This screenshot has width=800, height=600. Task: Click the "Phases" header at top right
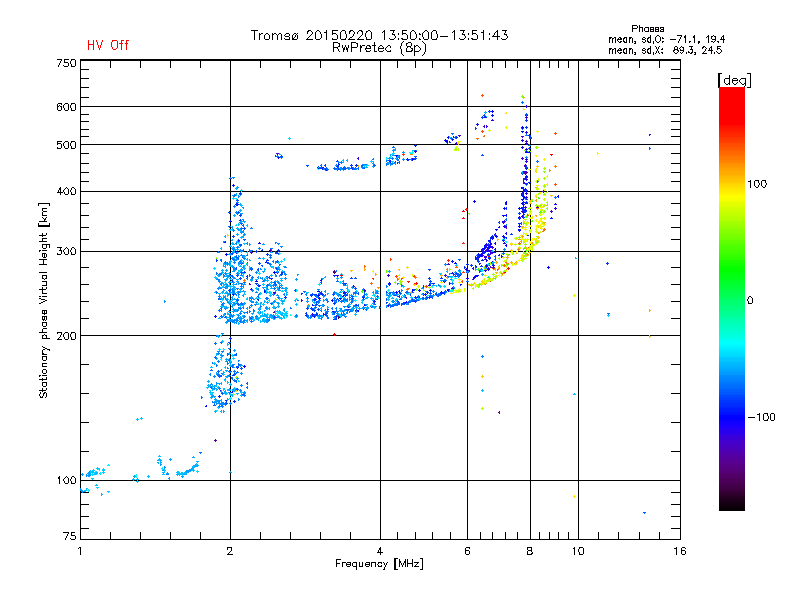click(x=647, y=29)
